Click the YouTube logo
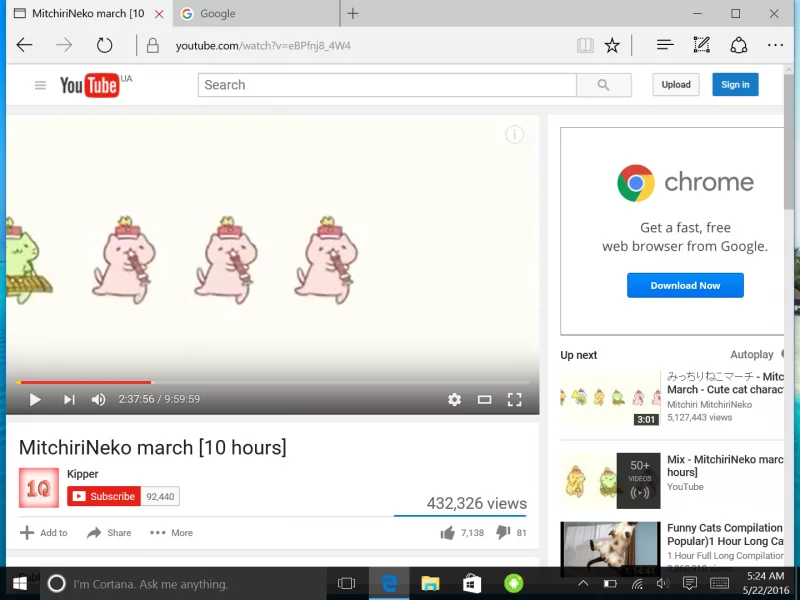 tap(90, 85)
